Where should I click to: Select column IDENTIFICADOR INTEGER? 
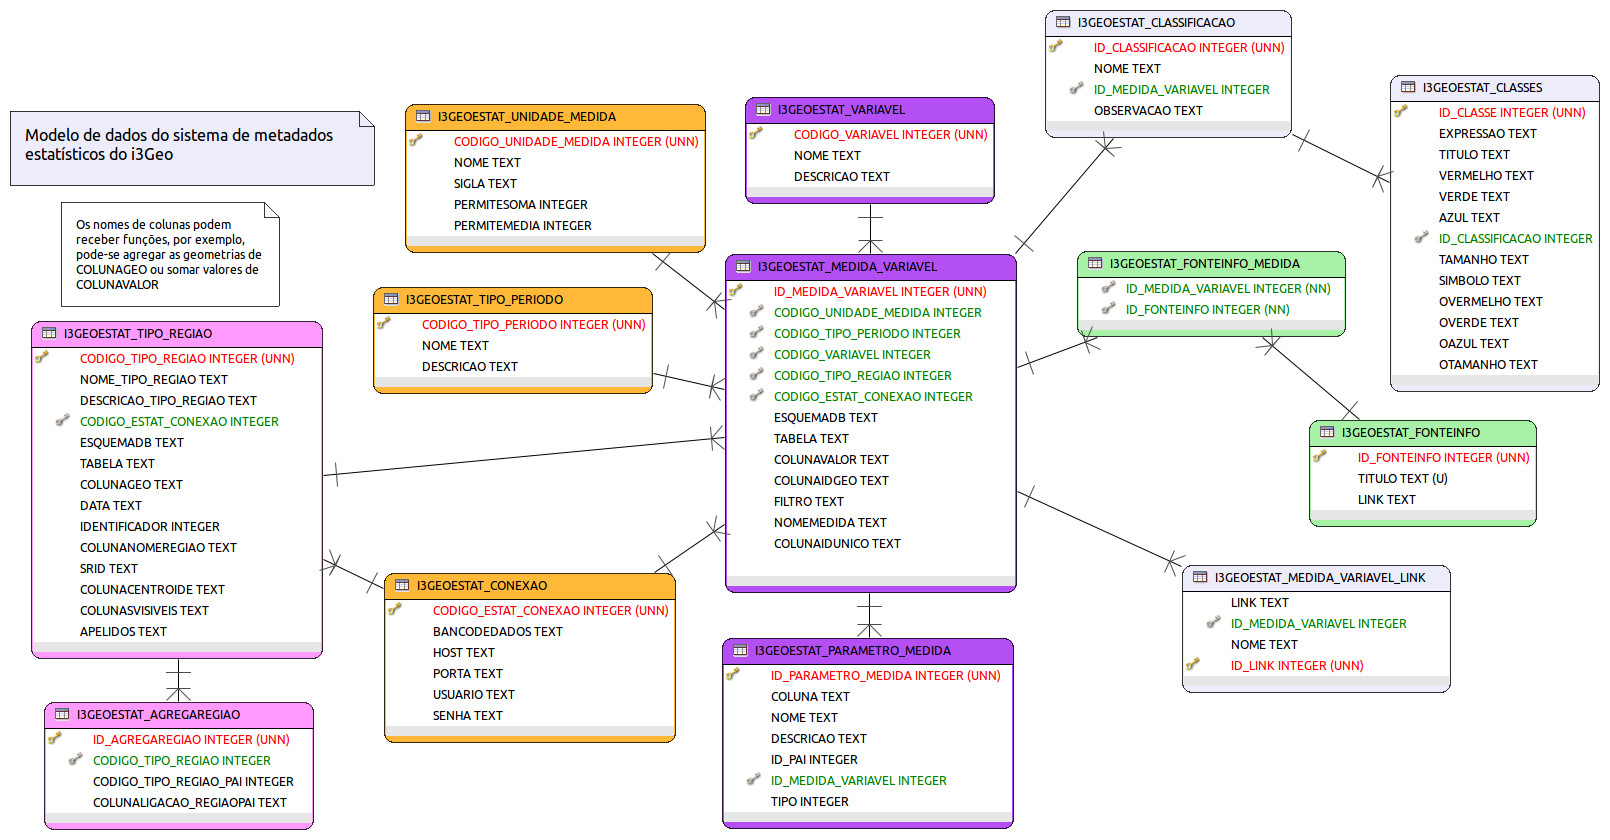[x=149, y=527]
